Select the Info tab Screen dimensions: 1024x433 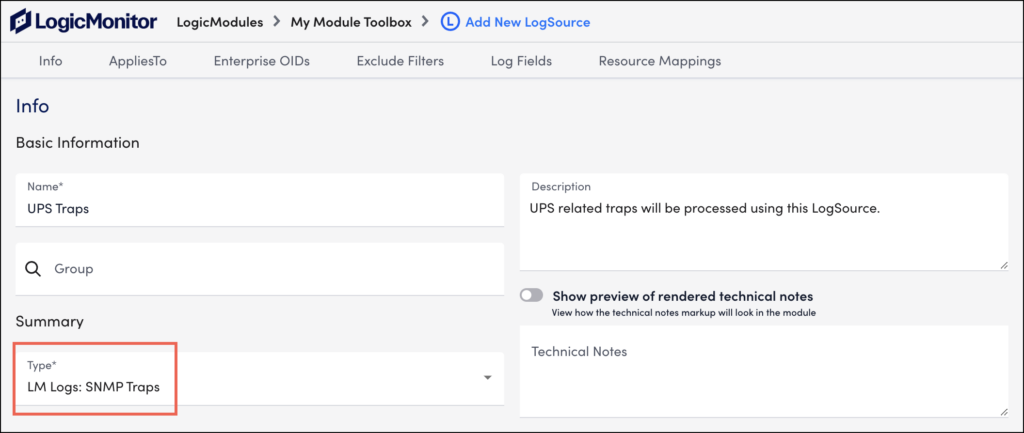click(x=50, y=61)
